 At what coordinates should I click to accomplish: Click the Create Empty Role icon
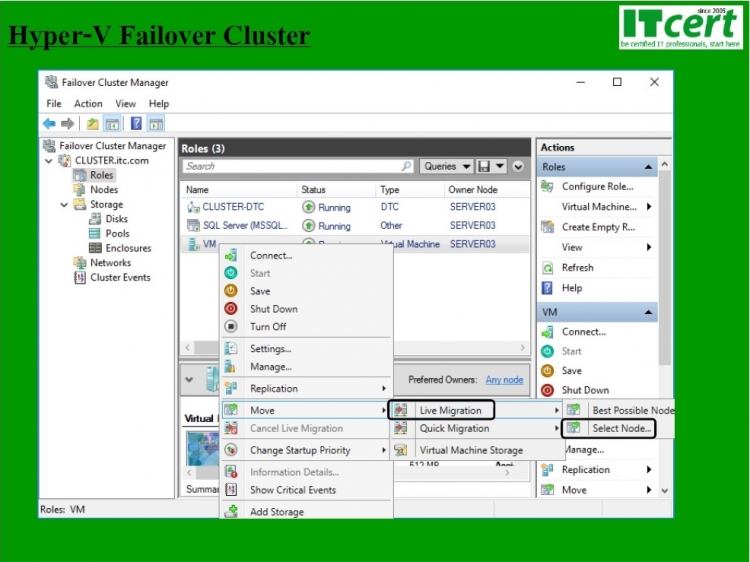[x=547, y=227]
